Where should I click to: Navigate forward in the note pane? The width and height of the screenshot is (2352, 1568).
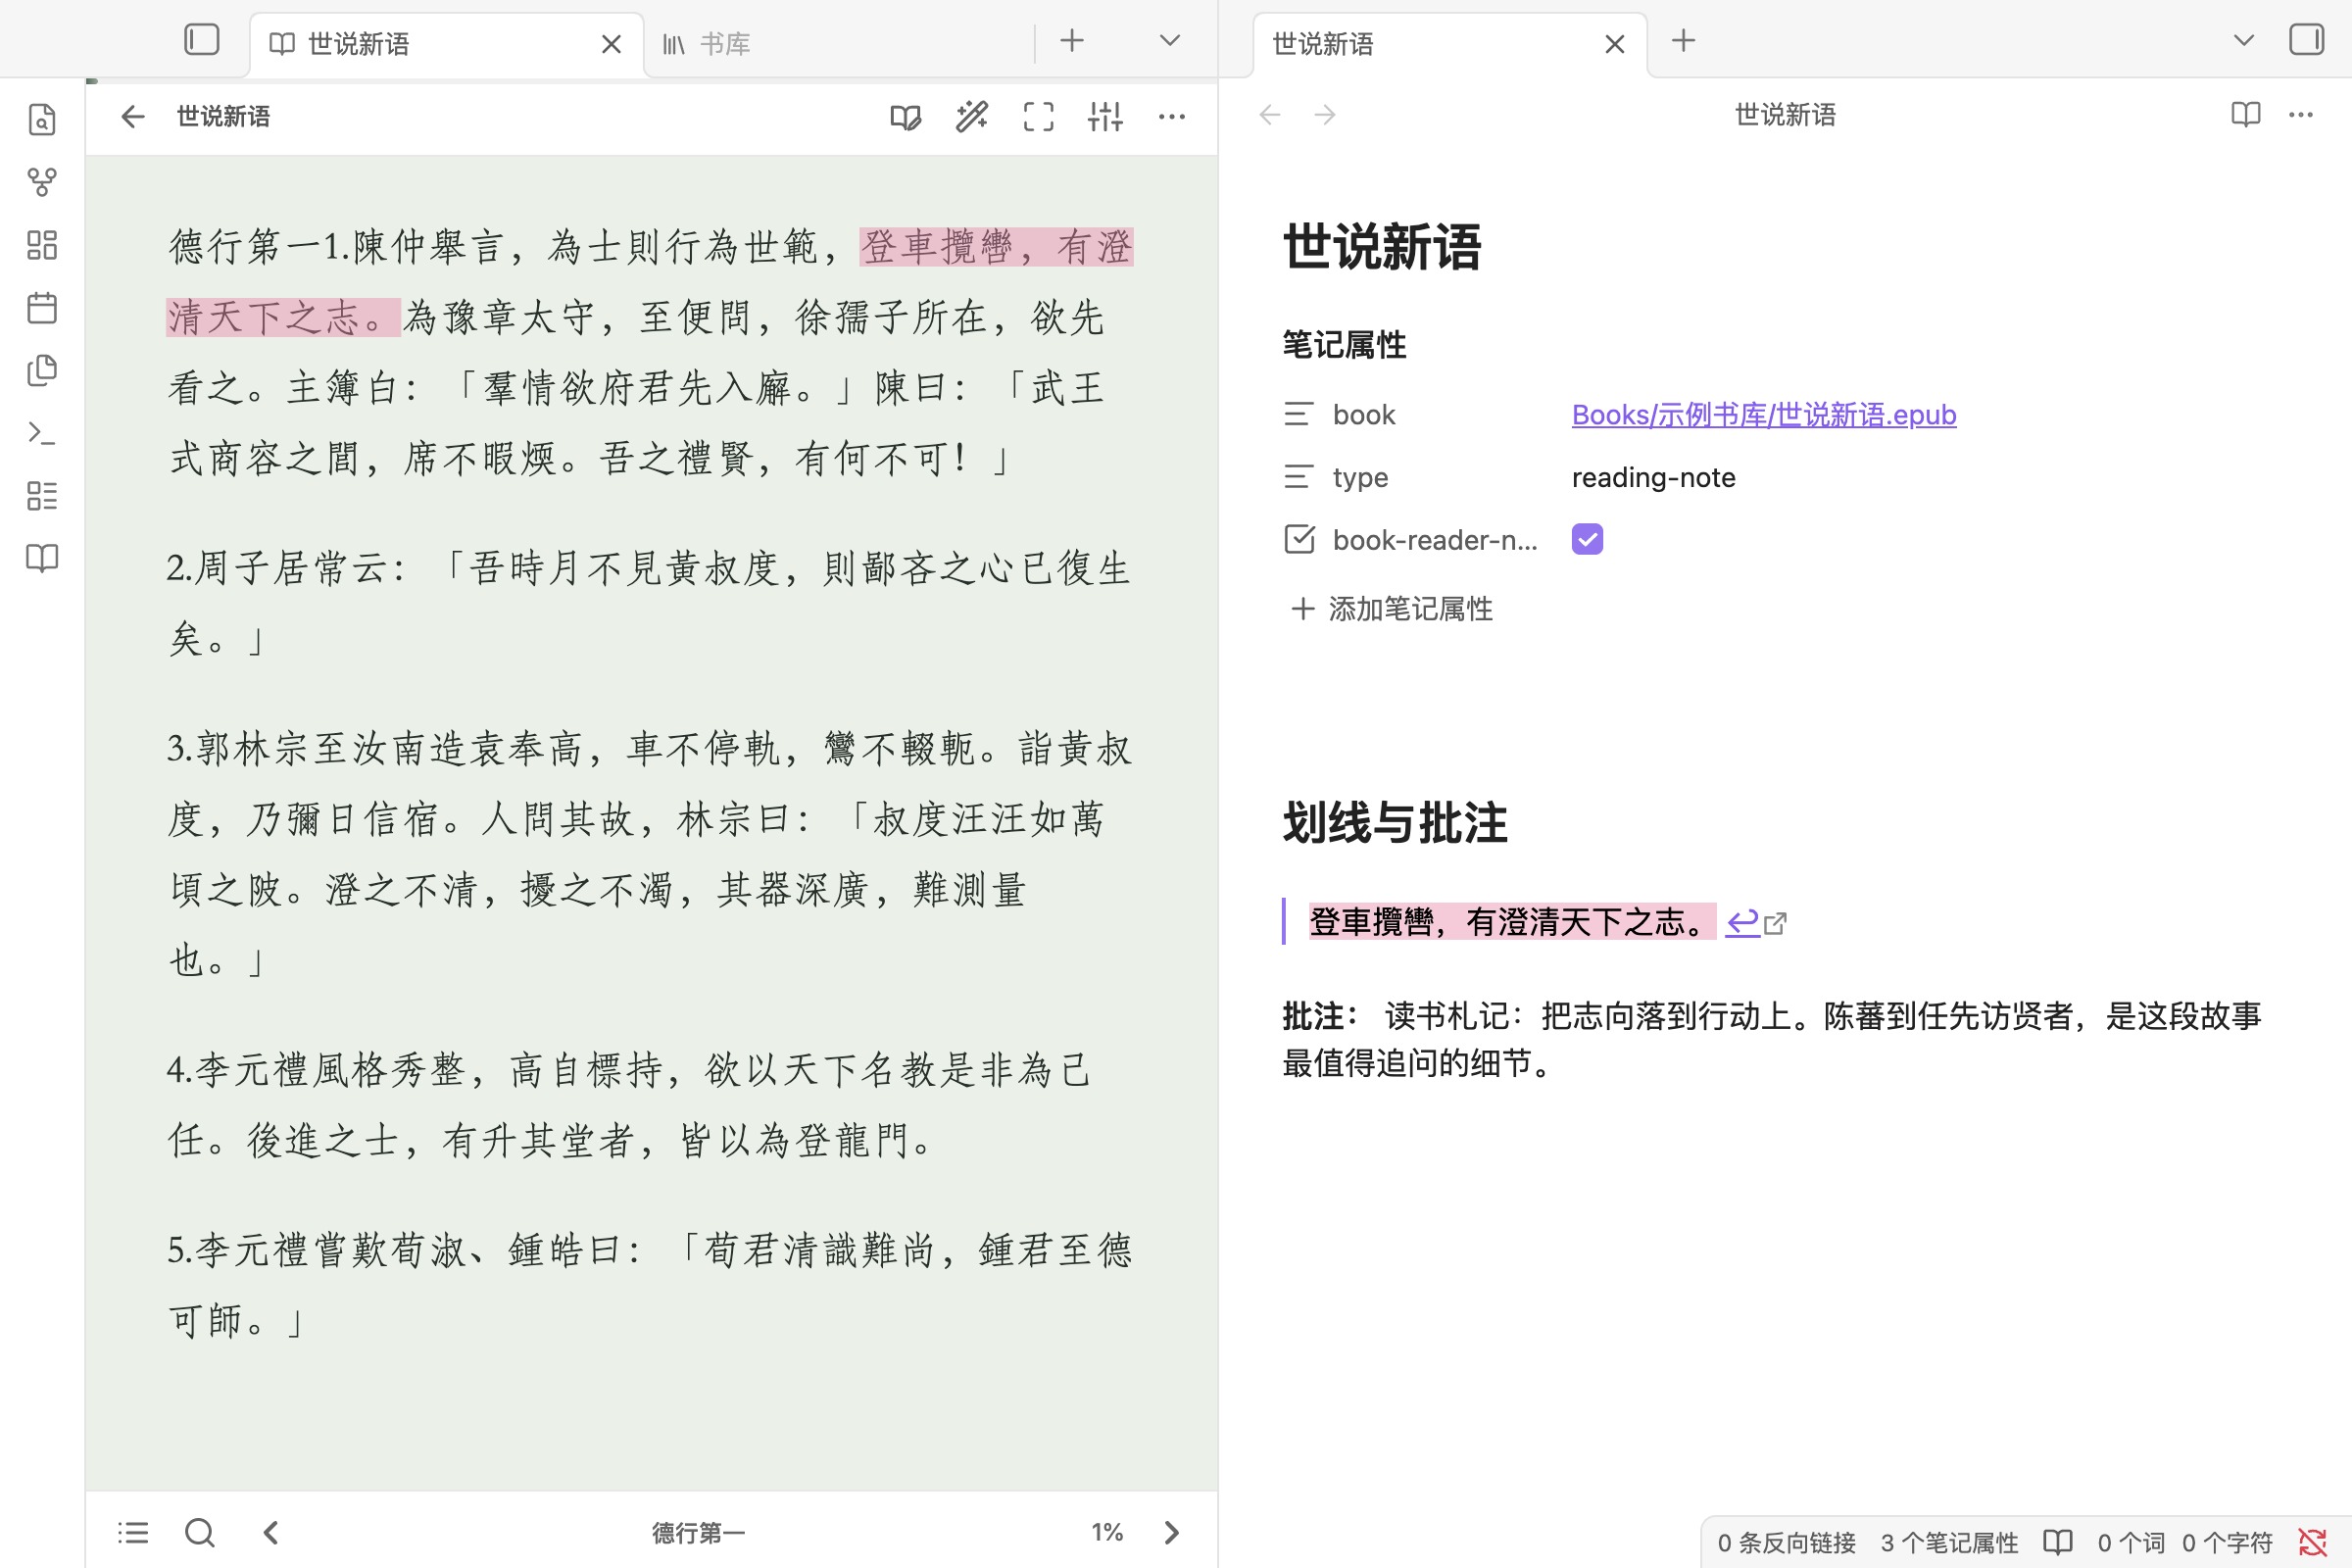click(1325, 115)
